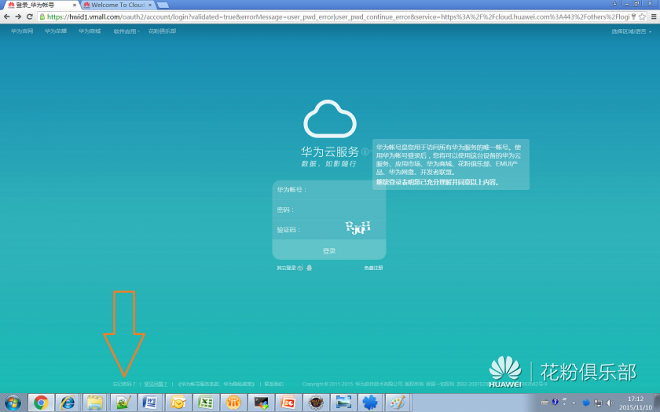Open the Windows Start button
The image size is (660, 412).
13,403
